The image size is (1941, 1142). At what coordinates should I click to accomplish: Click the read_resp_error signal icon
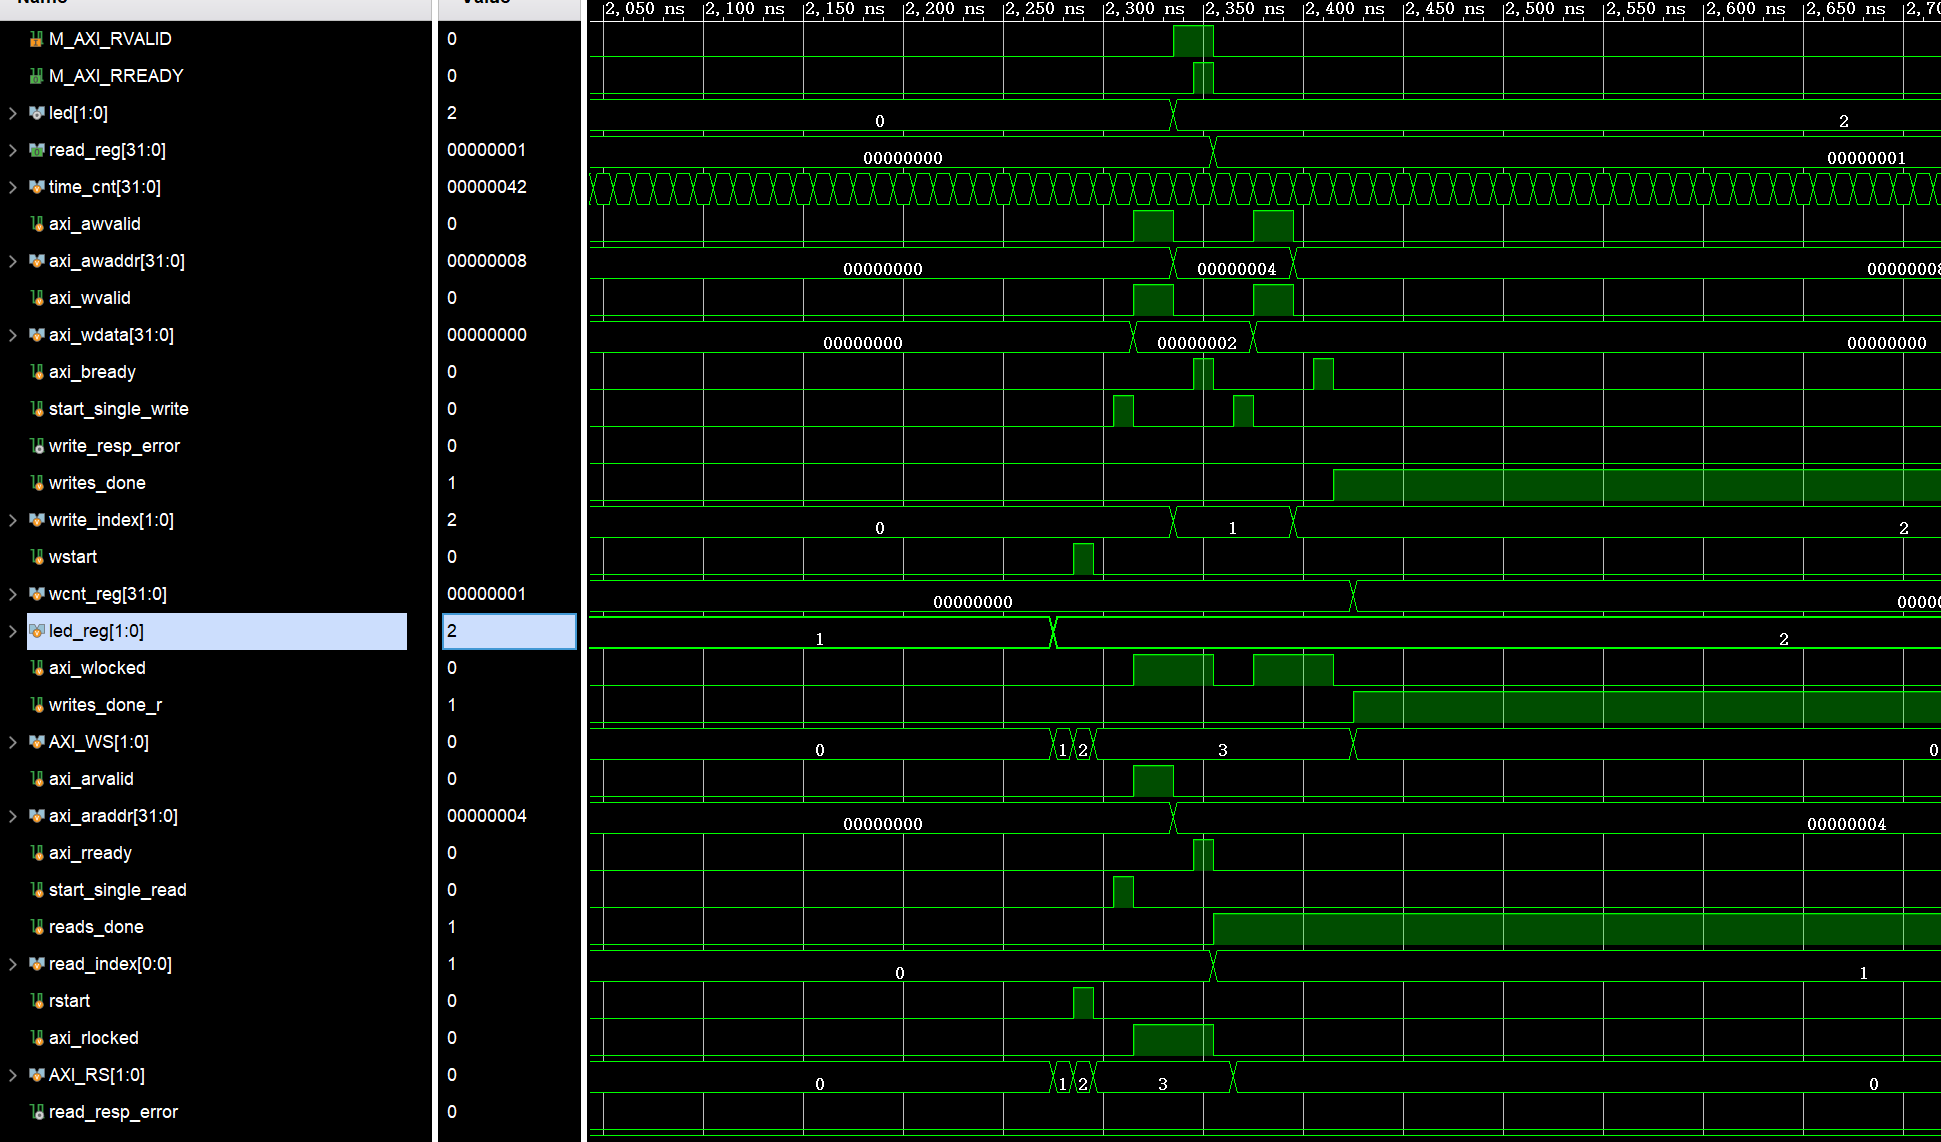click(x=37, y=1112)
